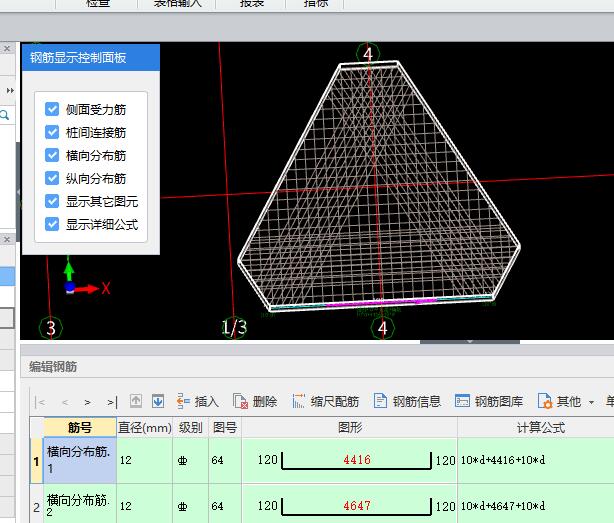Select 计算公式 column header

coord(540,427)
